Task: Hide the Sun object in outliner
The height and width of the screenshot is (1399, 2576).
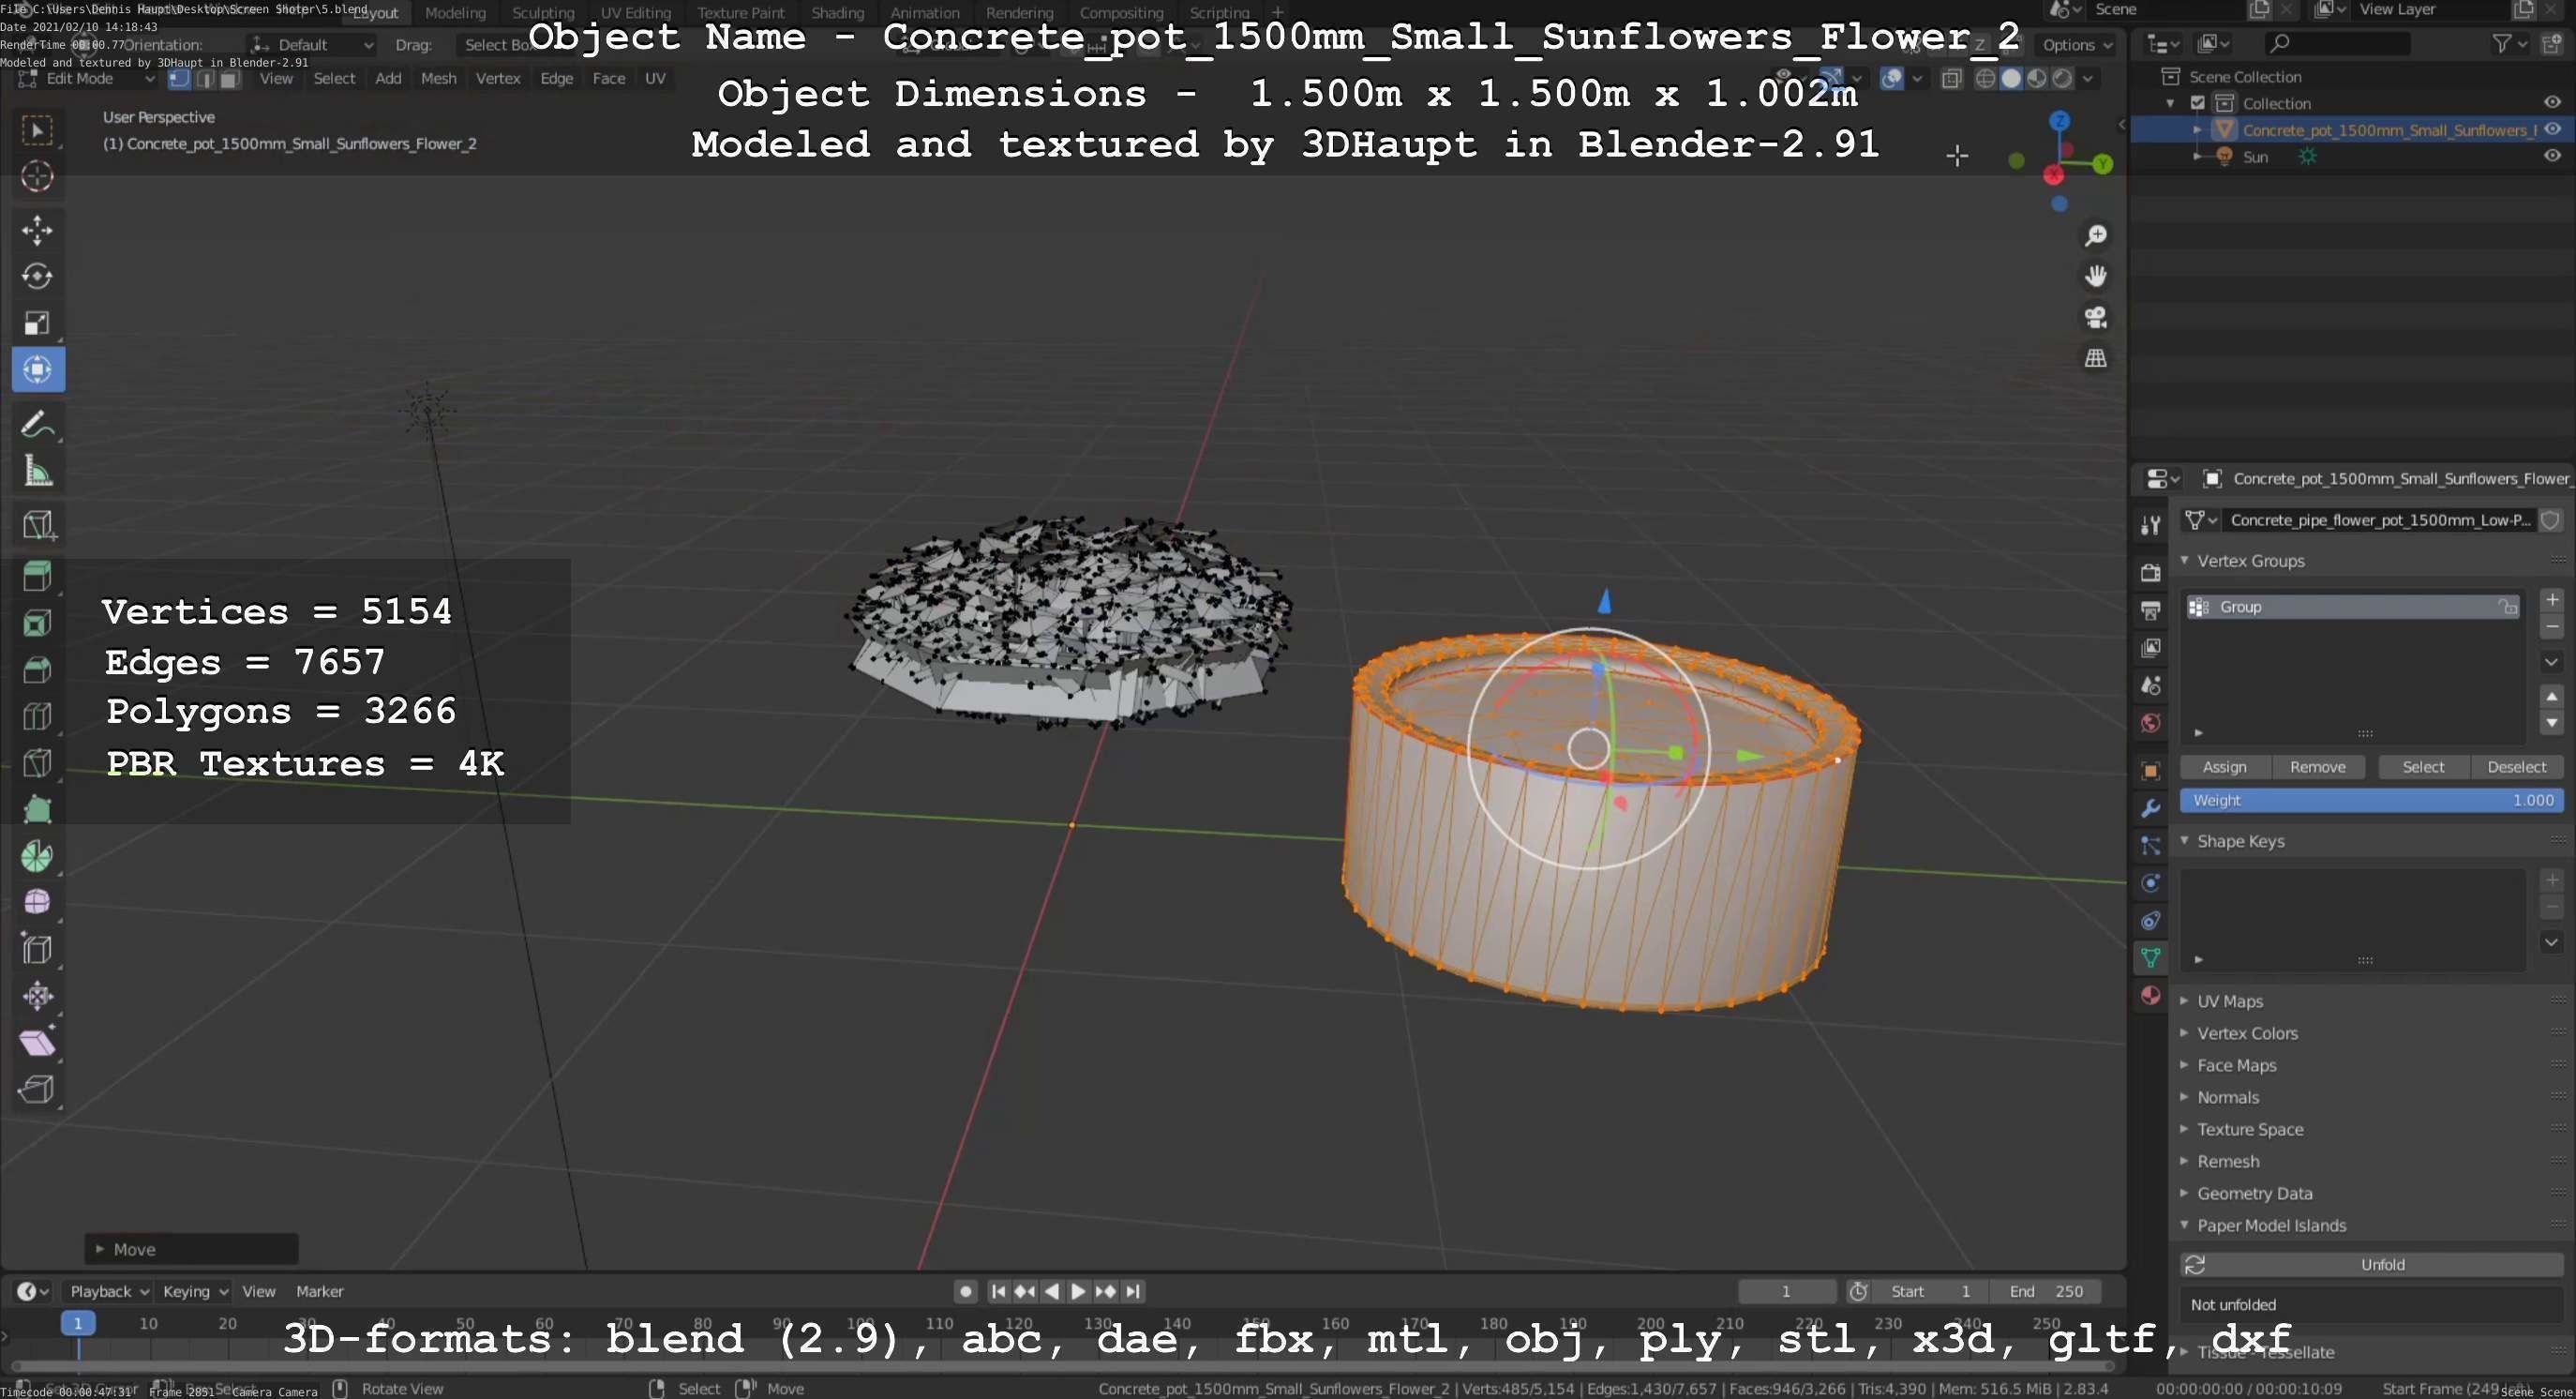Action: pyautogui.click(x=2551, y=156)
